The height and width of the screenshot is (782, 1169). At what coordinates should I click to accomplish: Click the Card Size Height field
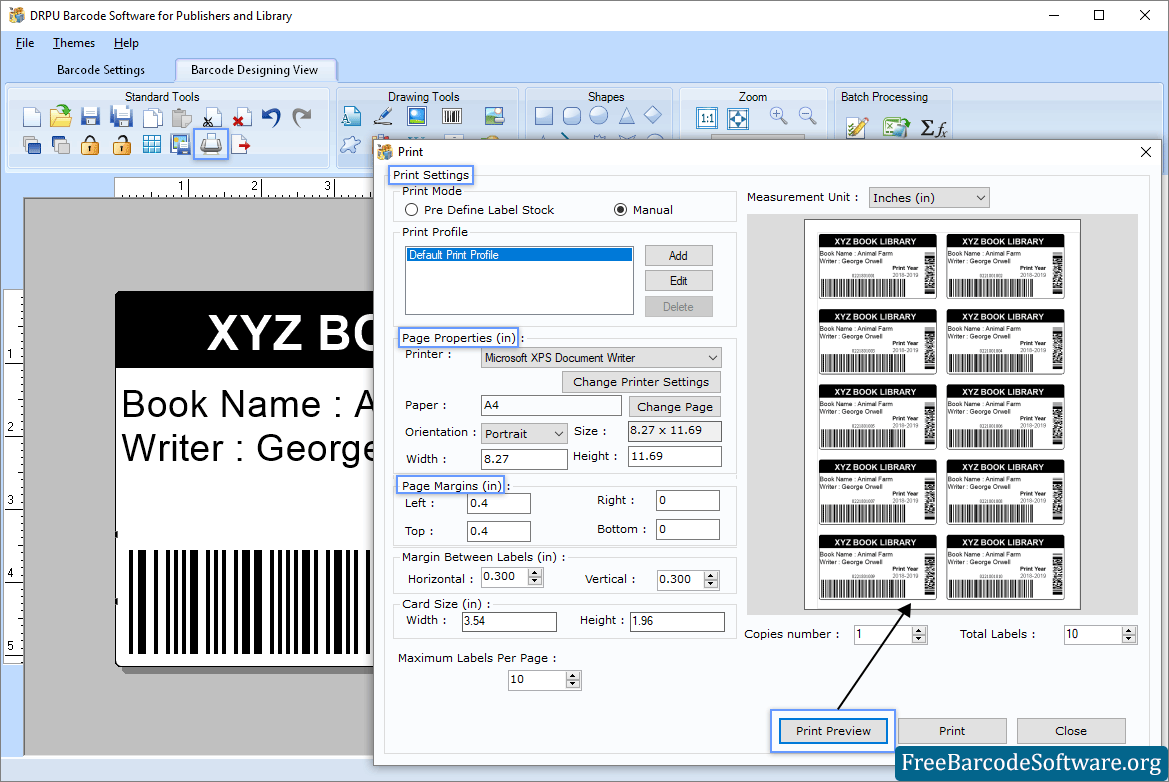point(677,621)
